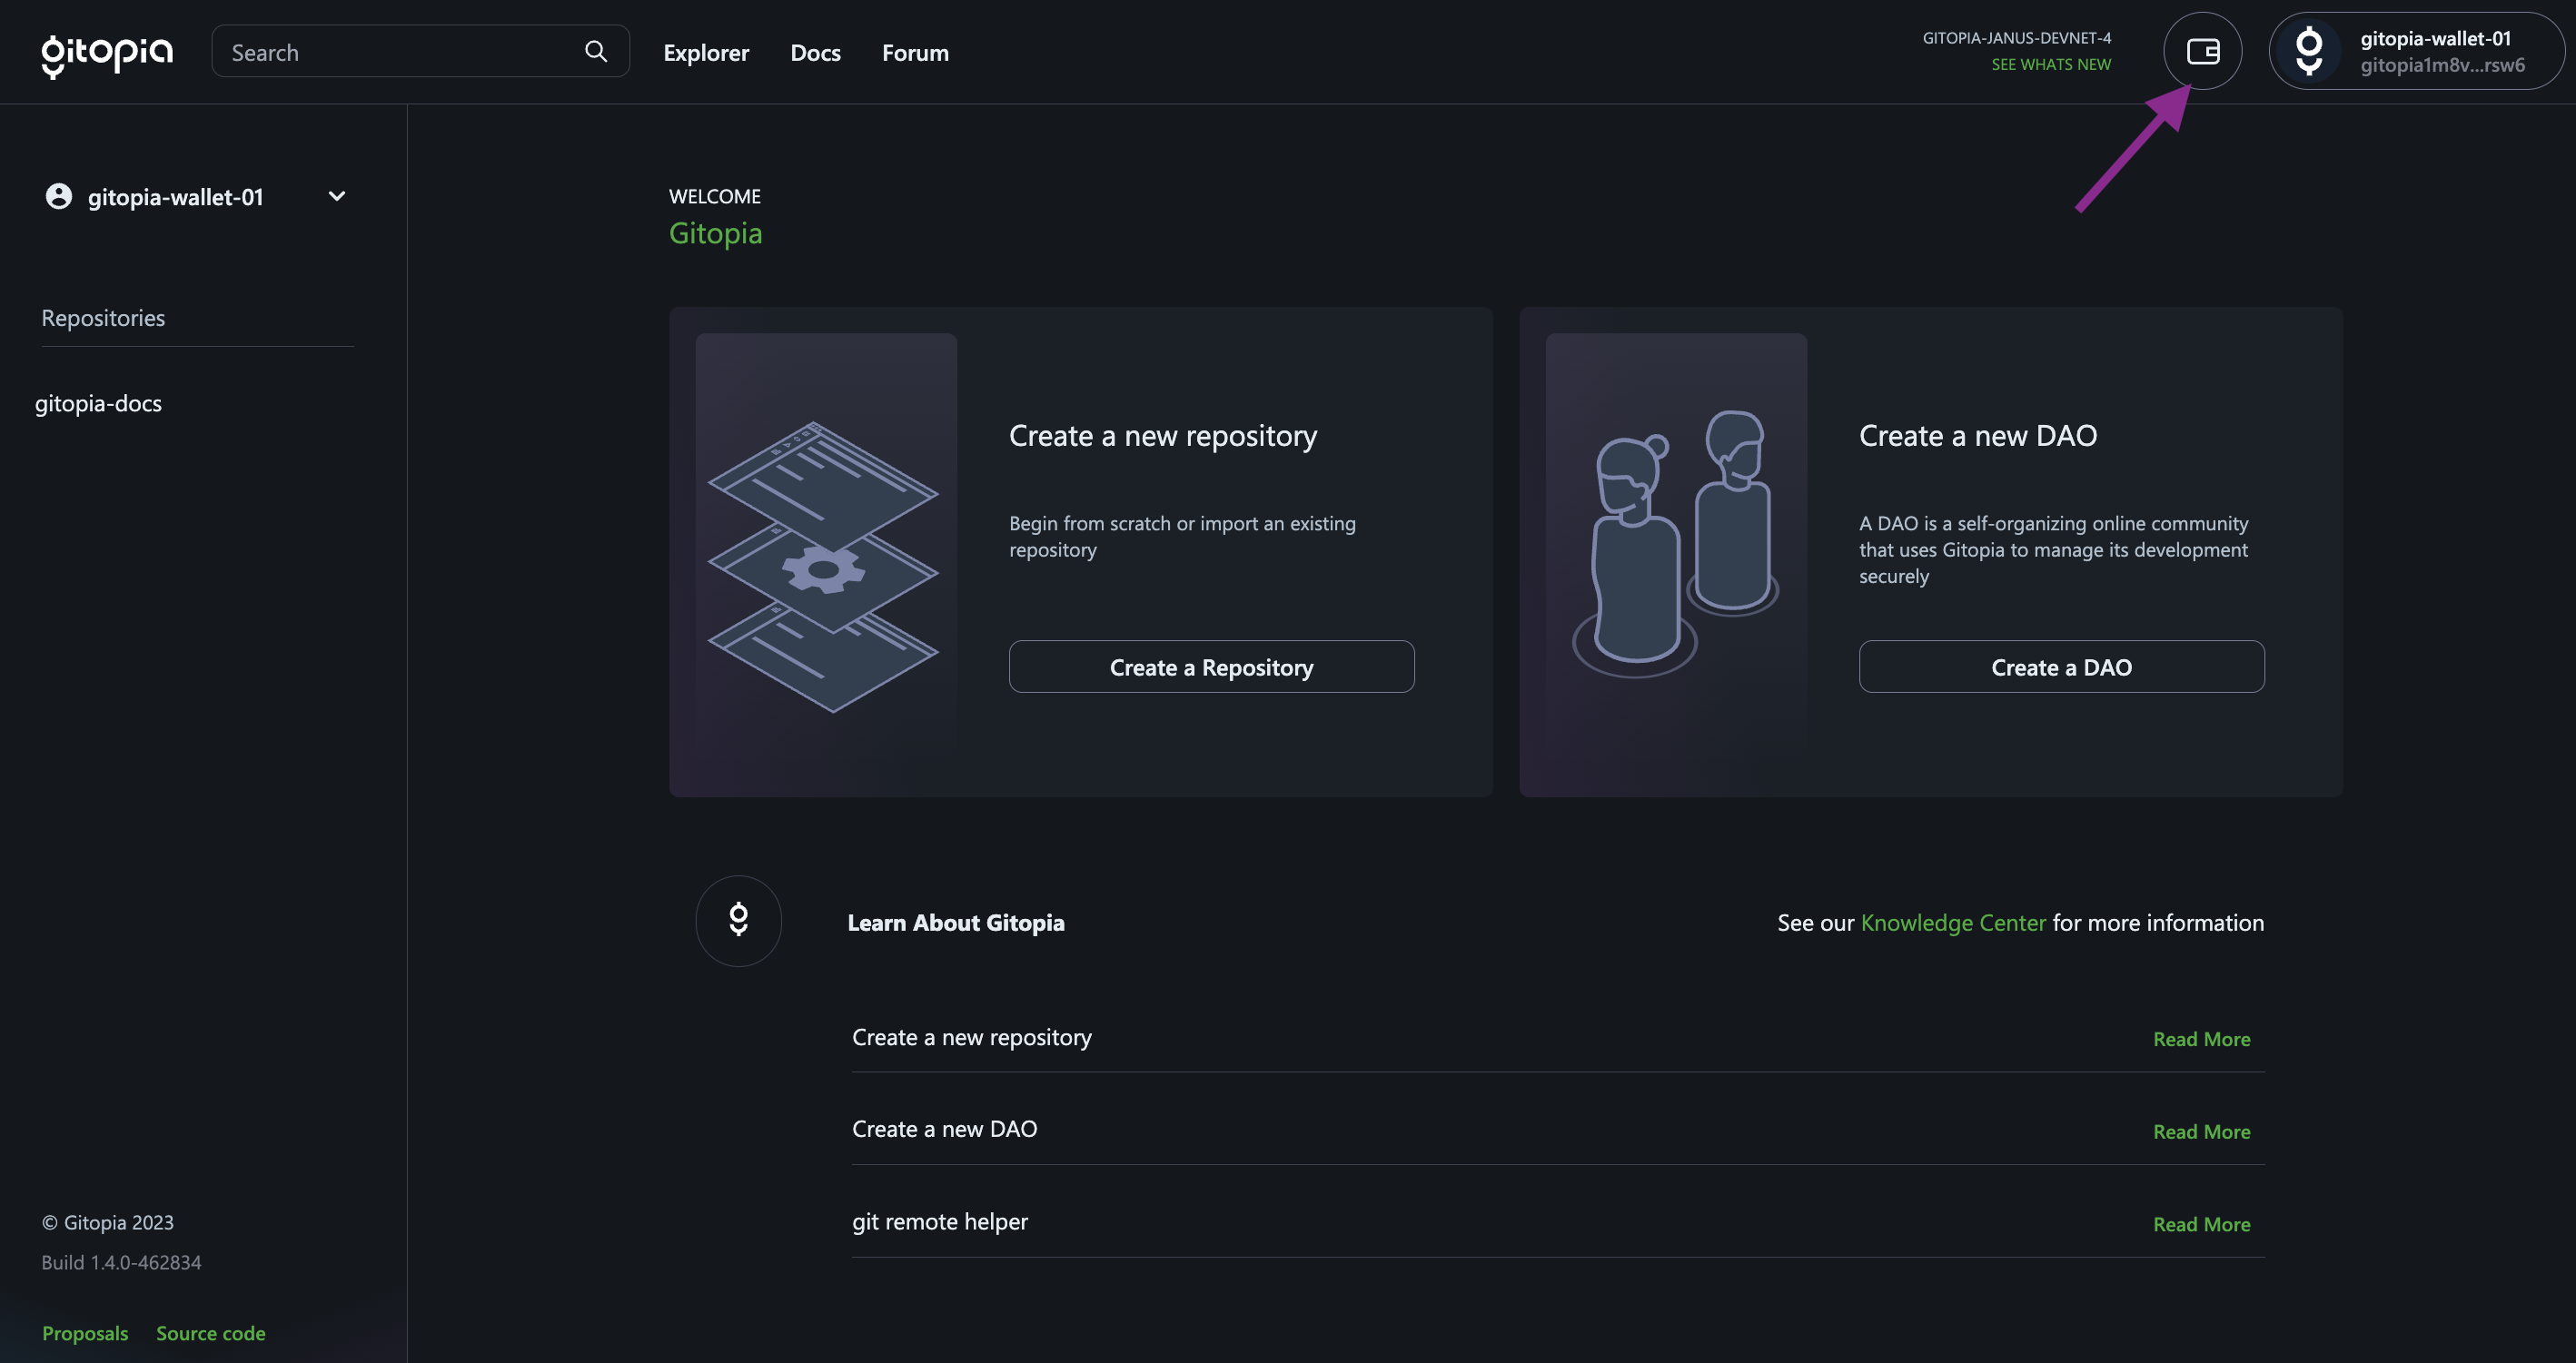Click the stacked repository layers illustration
Screen dimensions: 2576x1363
pyautogui.click(x=824, y=567)
